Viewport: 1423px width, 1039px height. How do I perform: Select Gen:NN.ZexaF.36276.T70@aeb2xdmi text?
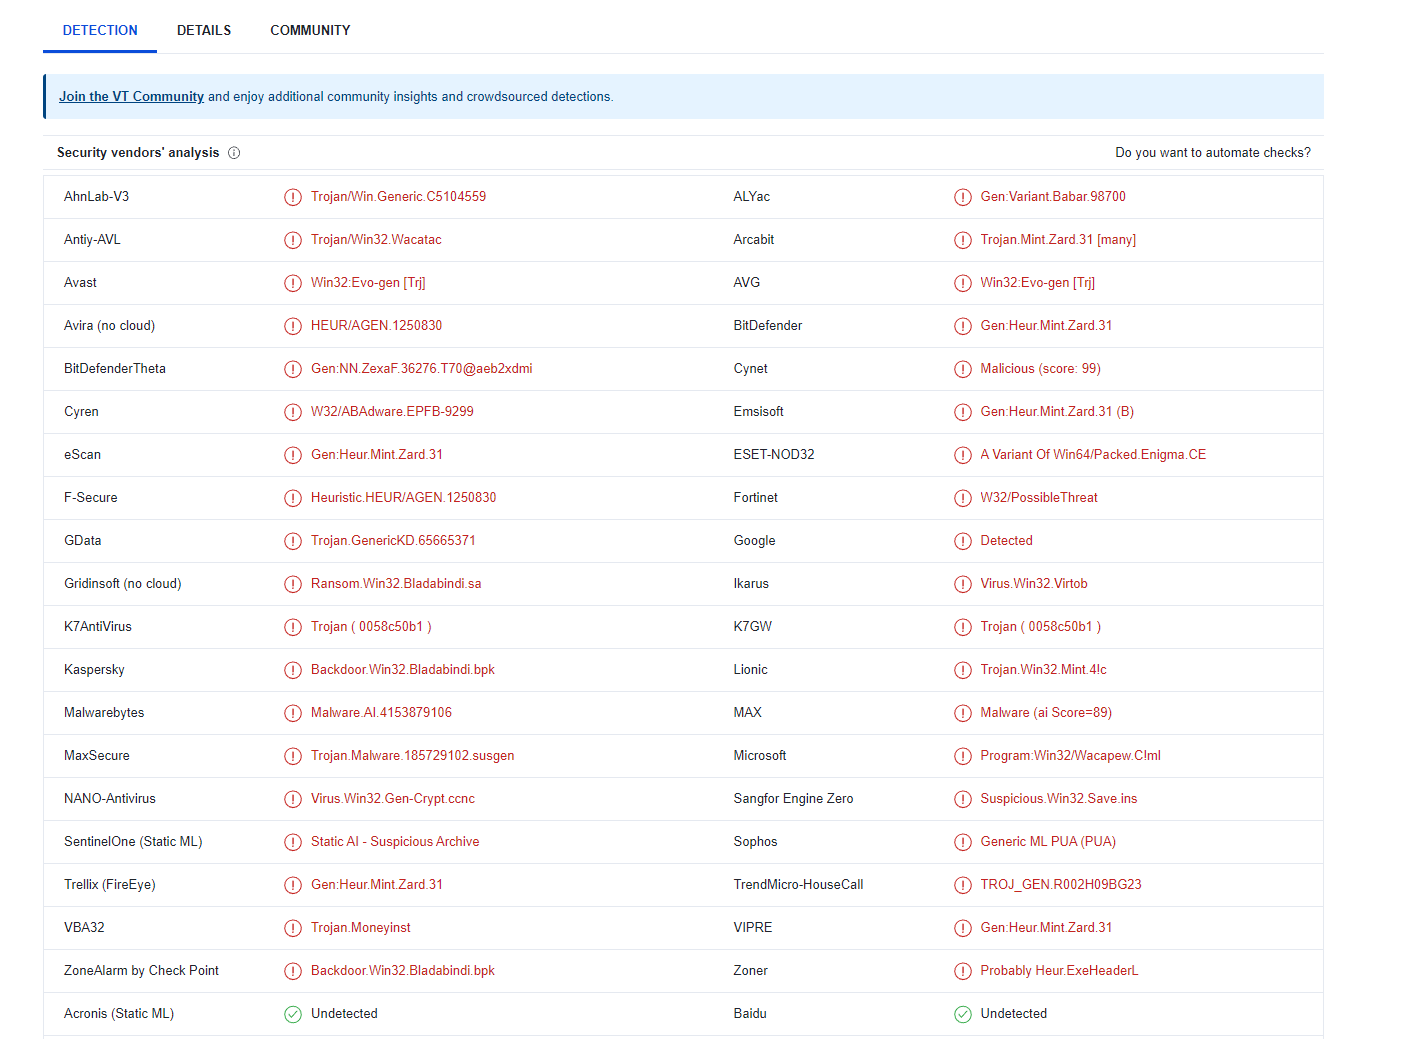(421, 369)
